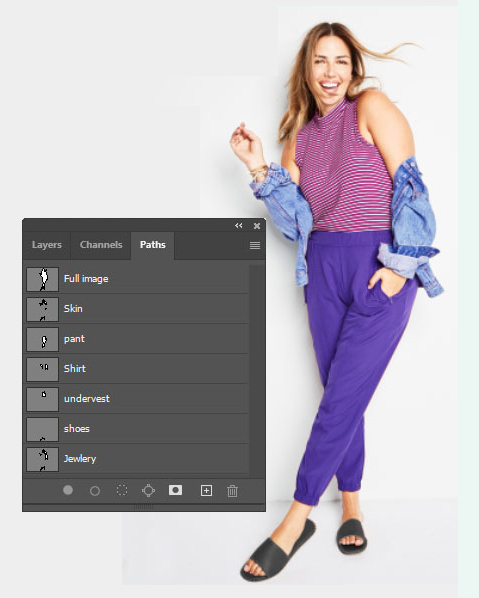Click the shoes path thumbnail

tap(43, 429)
